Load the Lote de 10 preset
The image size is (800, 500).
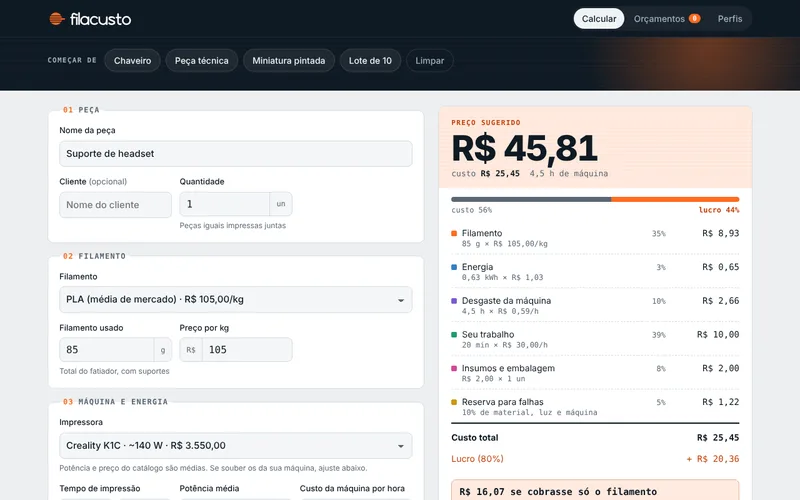tap(370, 61)
